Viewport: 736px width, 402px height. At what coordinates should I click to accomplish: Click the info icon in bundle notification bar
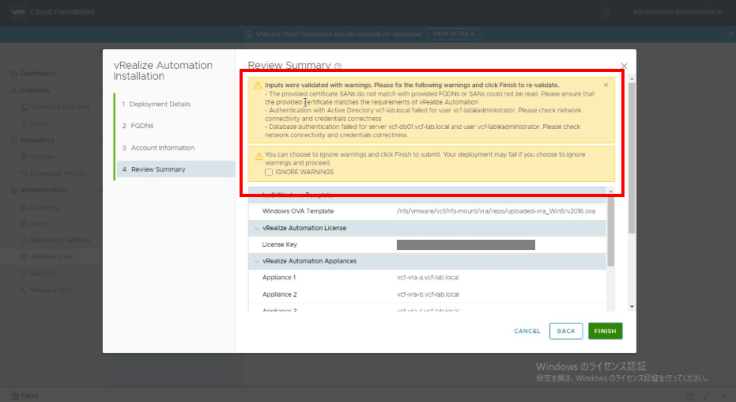tap(248, 34)
